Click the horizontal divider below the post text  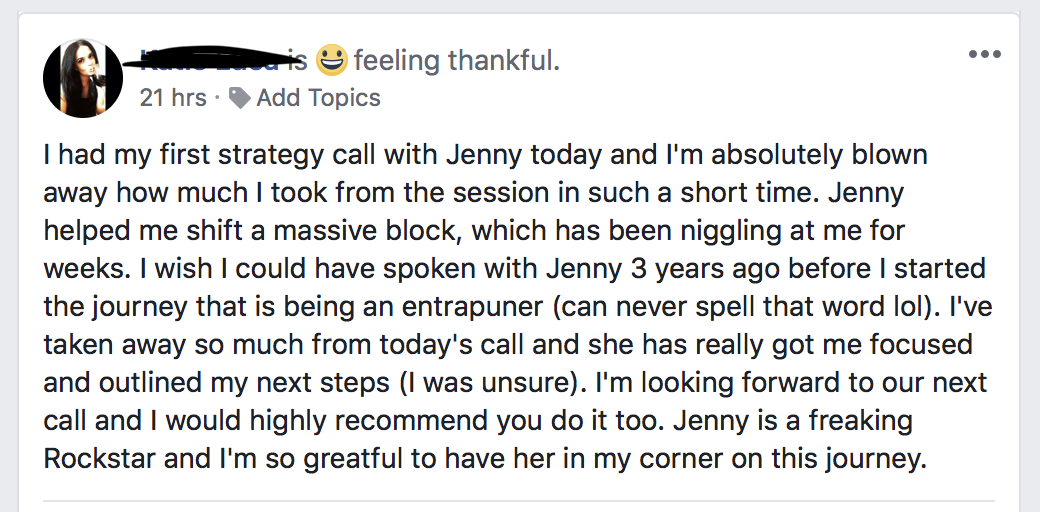[x=519, y=501]
